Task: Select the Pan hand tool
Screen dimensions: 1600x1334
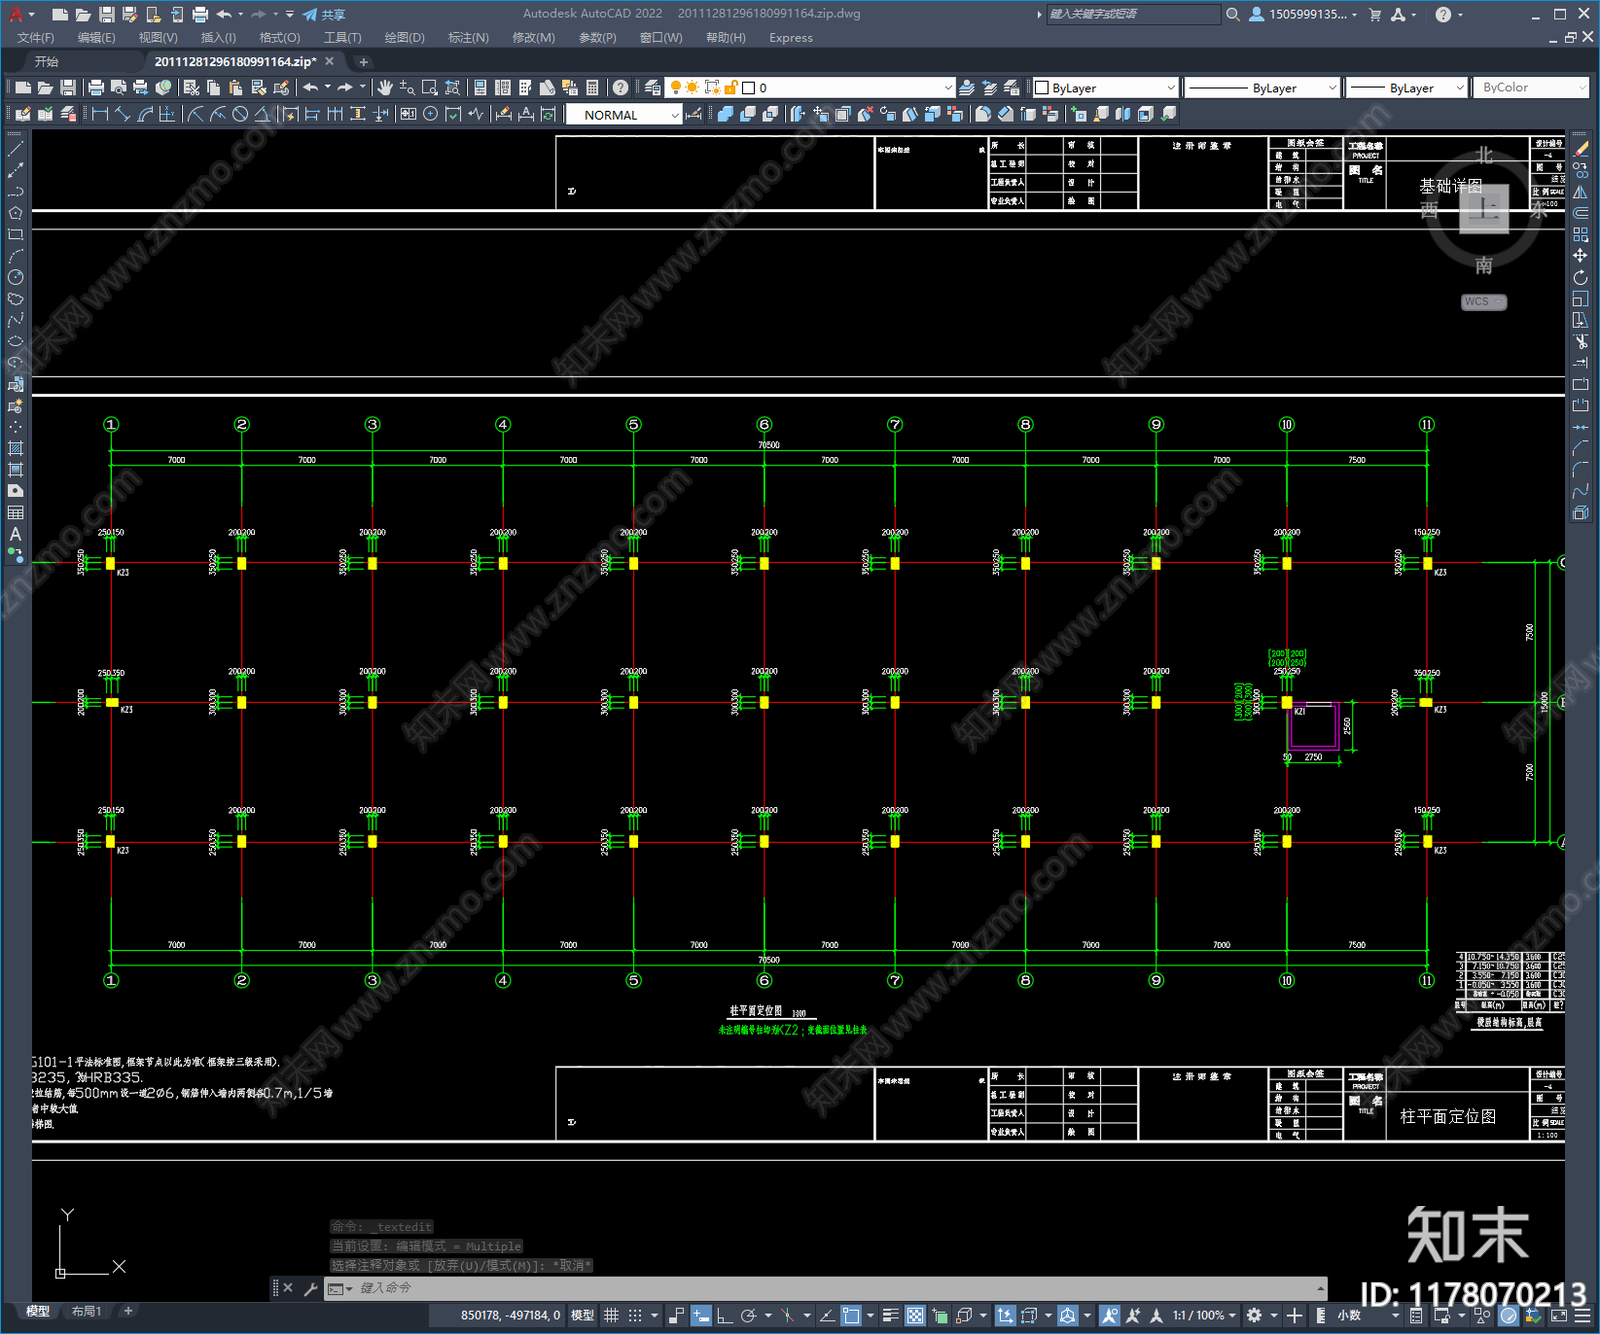Action: point(385,88)
